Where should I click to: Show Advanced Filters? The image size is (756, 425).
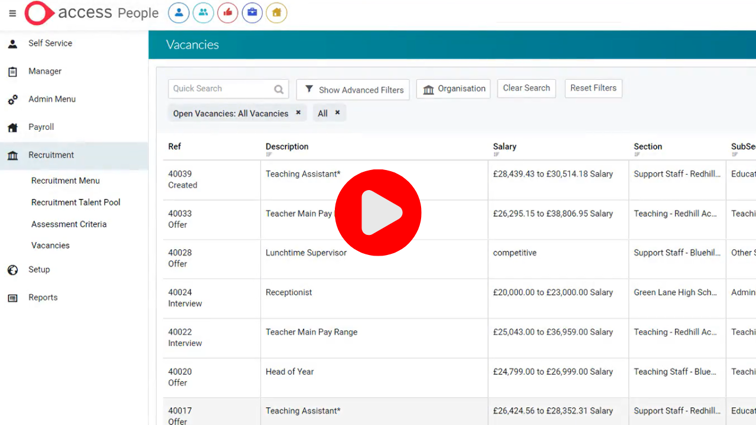click(x=353, y=90)
